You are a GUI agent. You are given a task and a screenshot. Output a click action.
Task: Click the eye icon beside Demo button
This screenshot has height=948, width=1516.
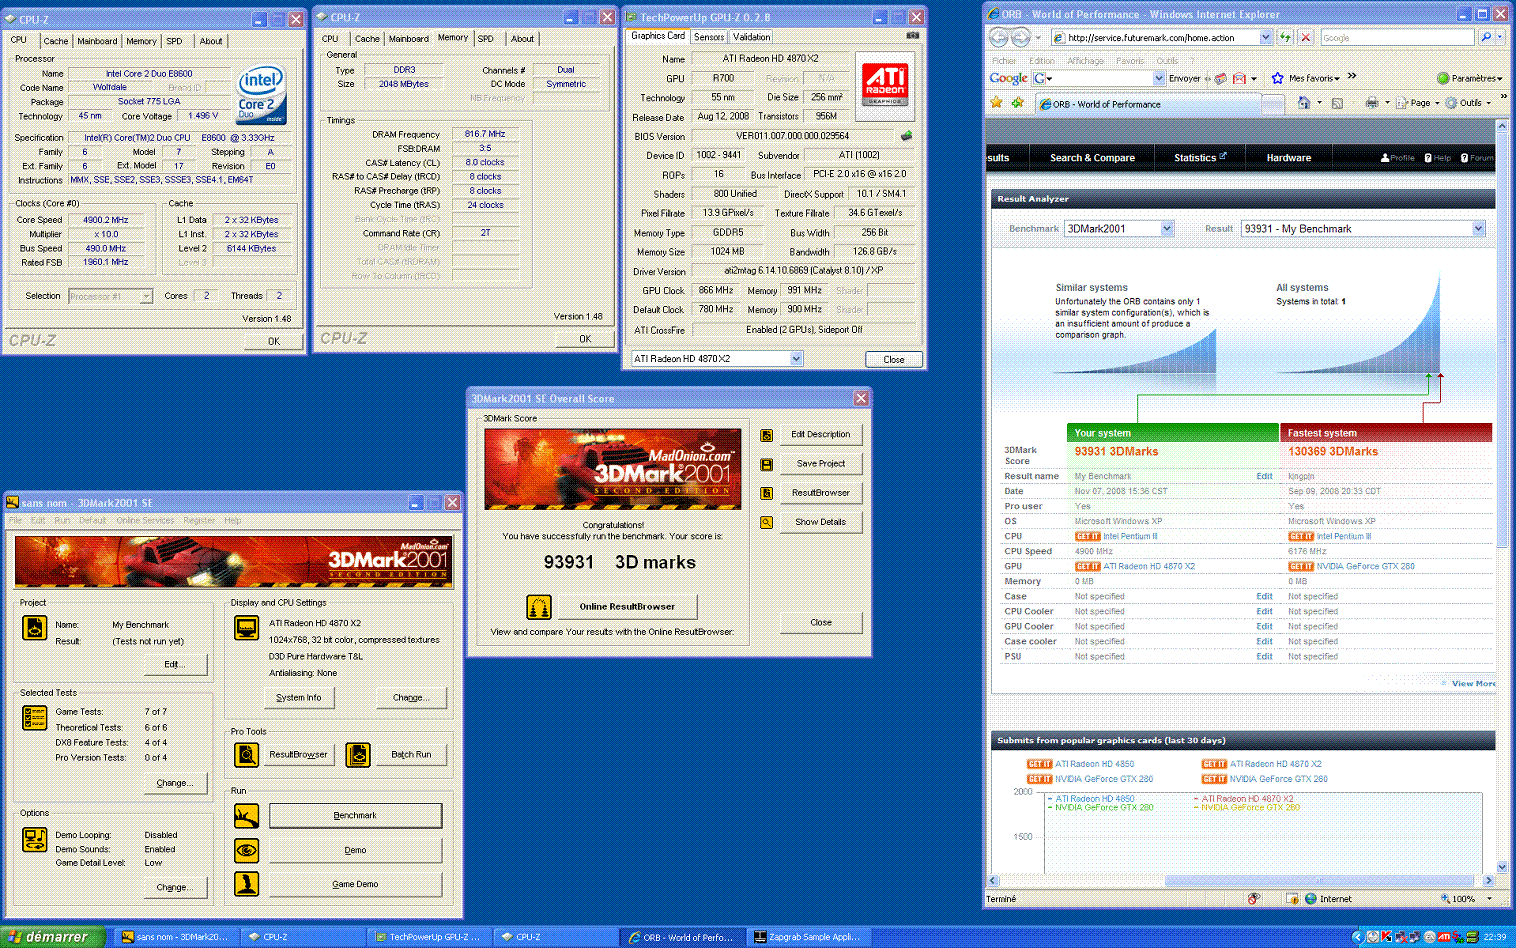tap(246, 850)
